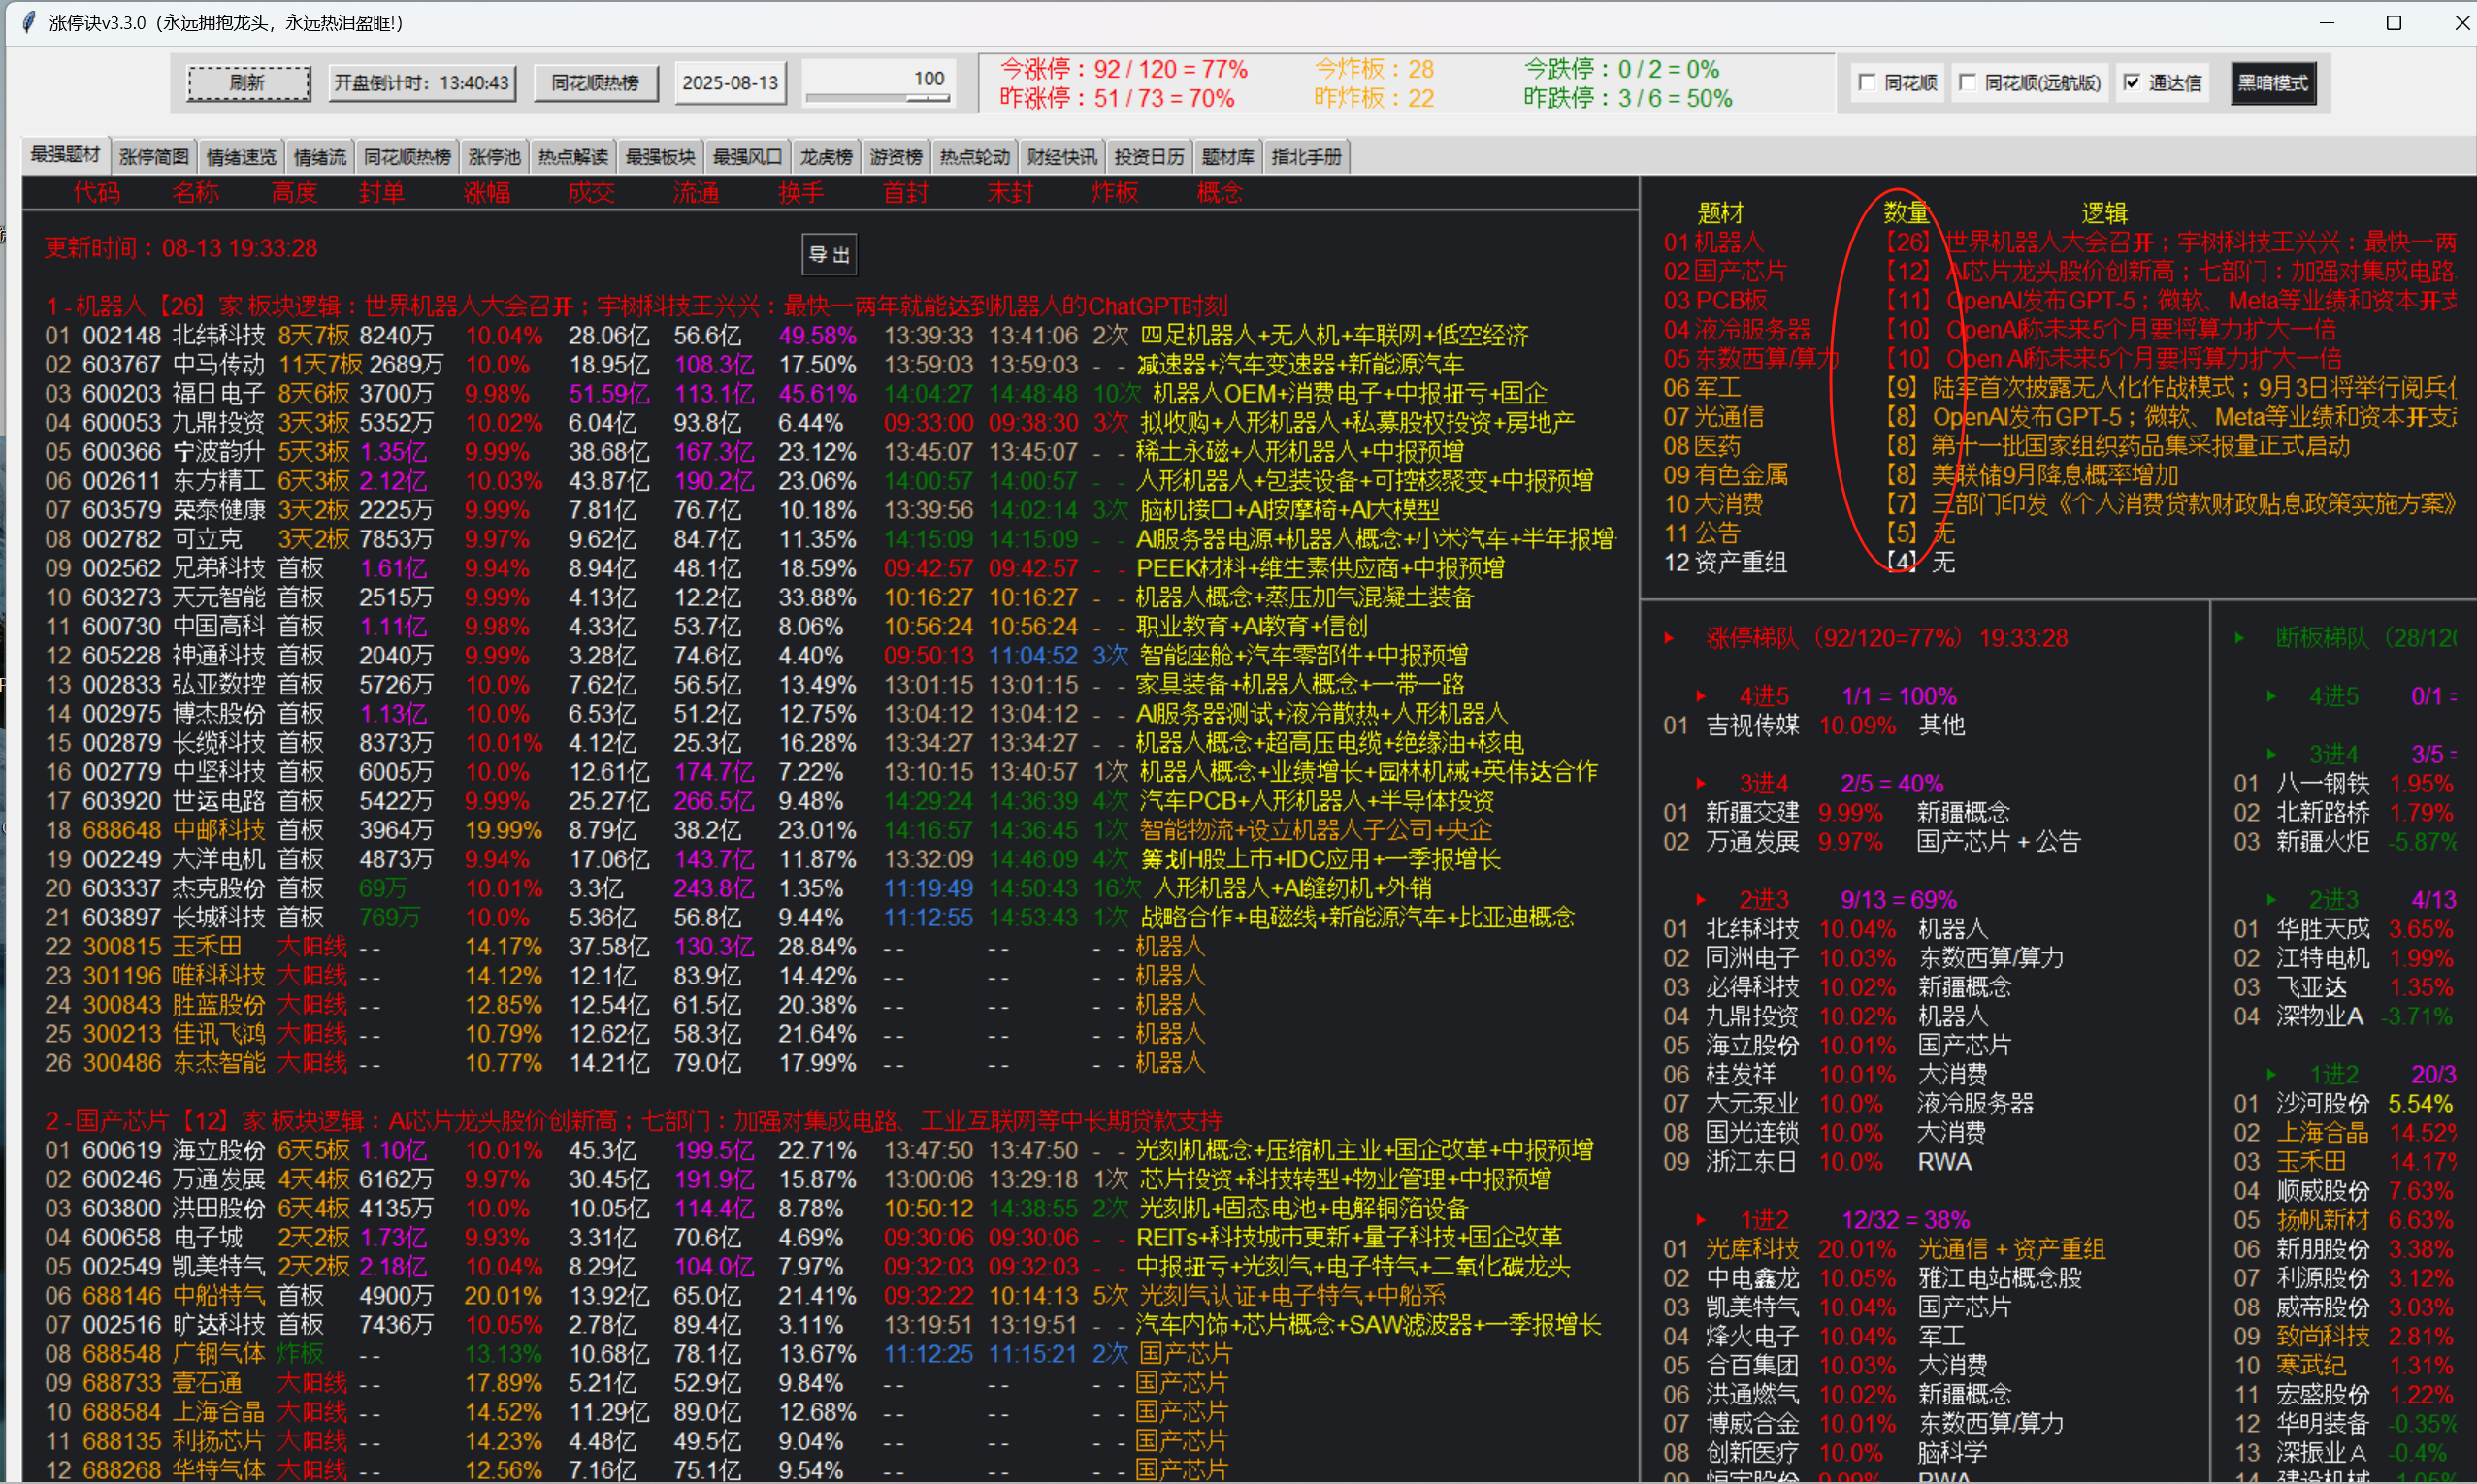2477x1484 pixels.
Task: Collapse the 涨停梯队 section triangle
Action: click(x=1669, y=638)
